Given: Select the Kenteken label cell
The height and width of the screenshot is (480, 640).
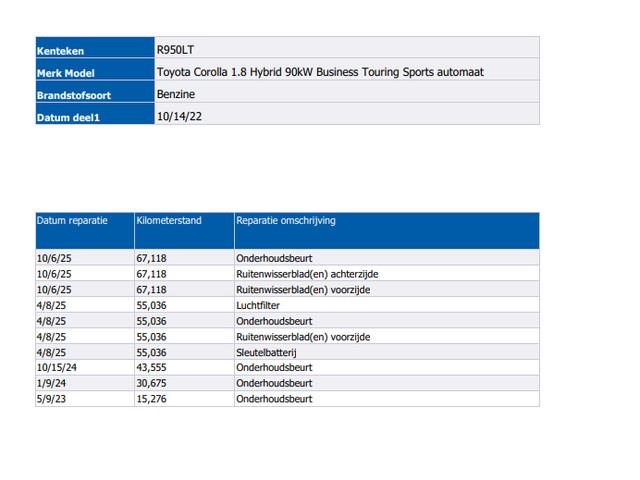Looking at the screenshot, I should click(x=95, y=47).
